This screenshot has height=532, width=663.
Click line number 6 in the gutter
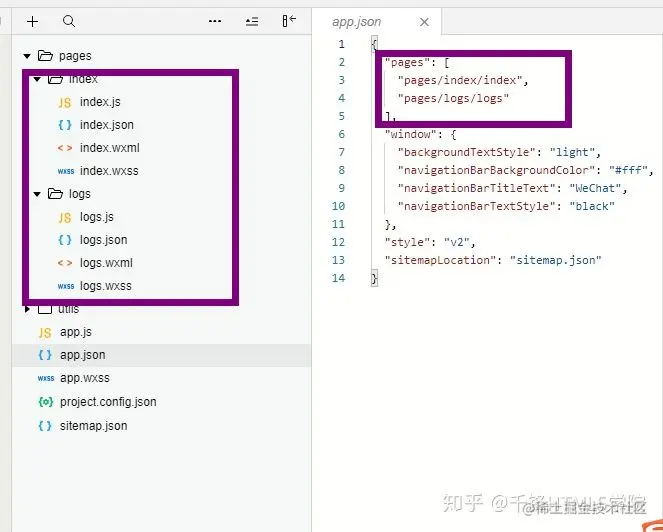point(341,134)
